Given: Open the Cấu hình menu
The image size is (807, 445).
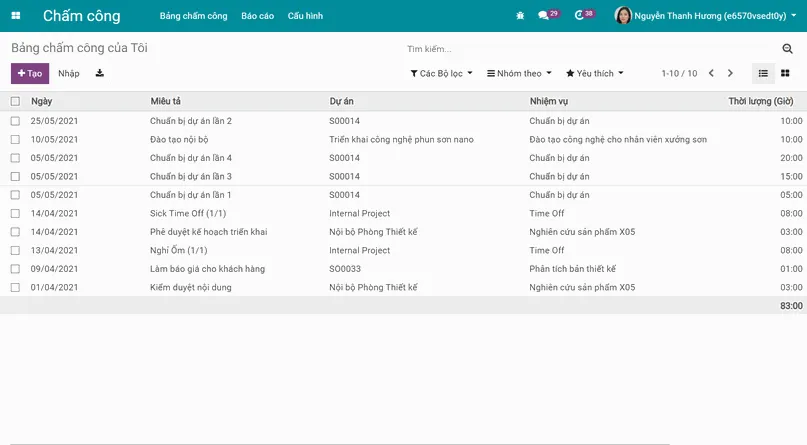Looking at the screenshot, I should pos(305,16).
